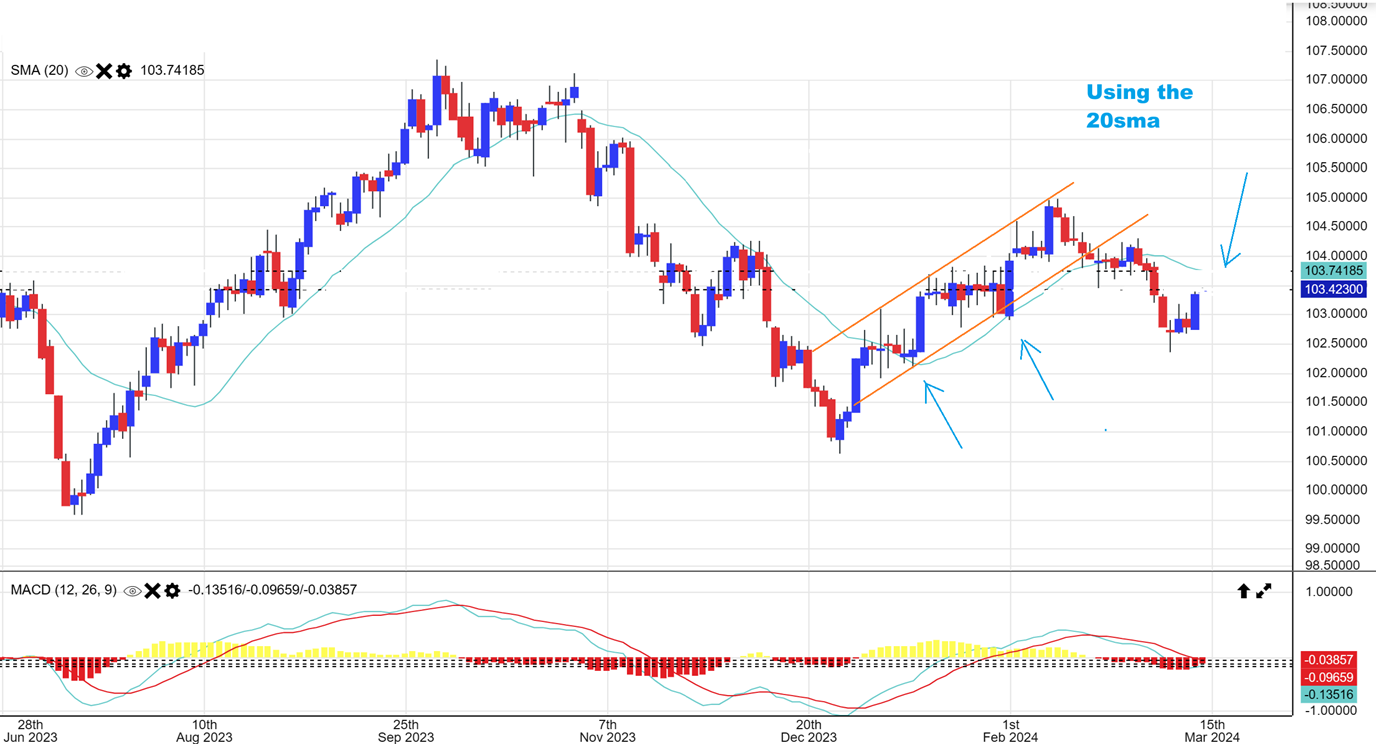Maximize the MACD pane with the expand icon
1376x744 pixels.
pos(1264,591)
